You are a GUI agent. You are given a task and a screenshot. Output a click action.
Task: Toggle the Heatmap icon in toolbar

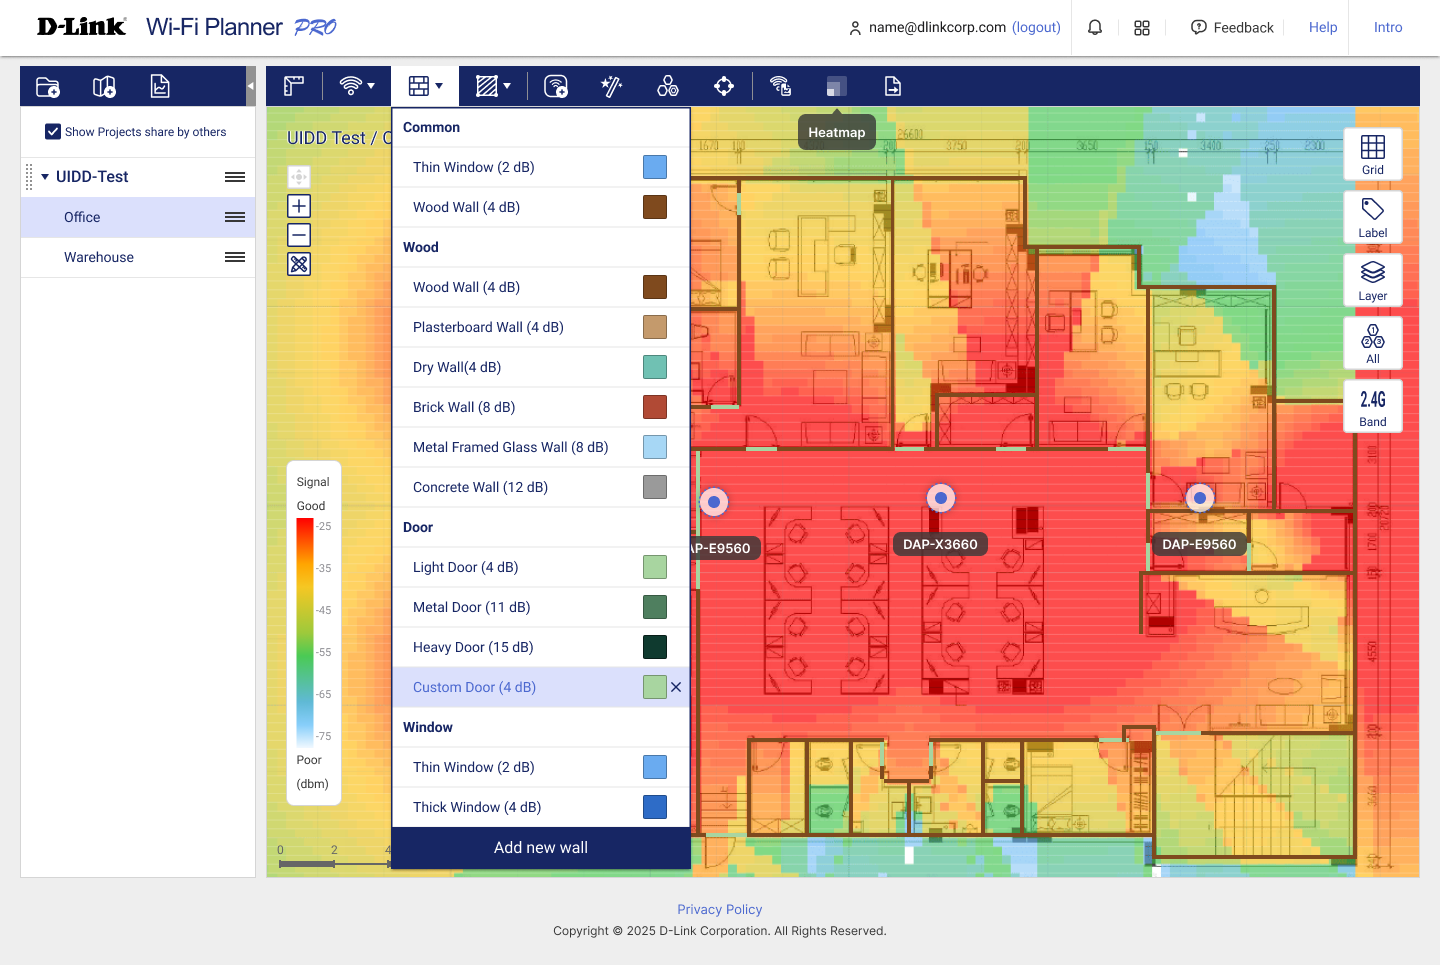(837, 87)
